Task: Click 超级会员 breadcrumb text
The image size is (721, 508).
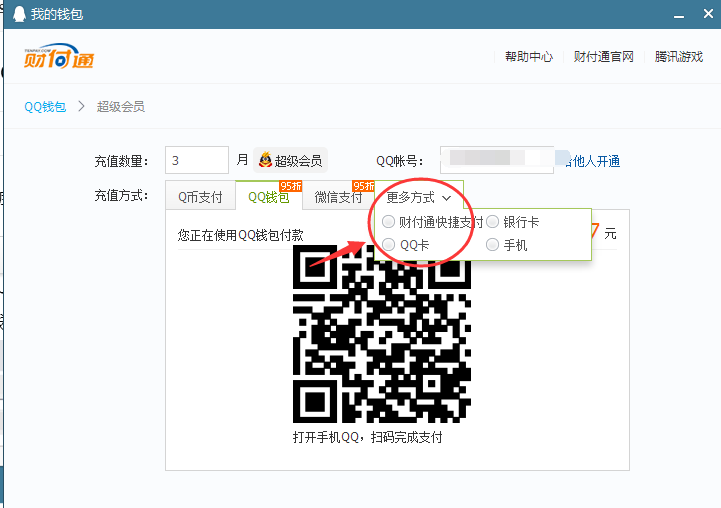Action: (x=120, y=107)
